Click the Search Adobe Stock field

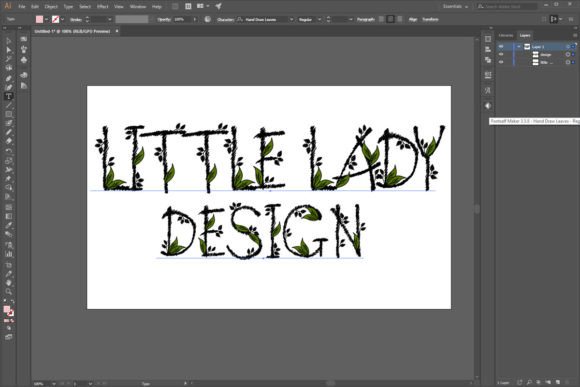click(506, 6)
